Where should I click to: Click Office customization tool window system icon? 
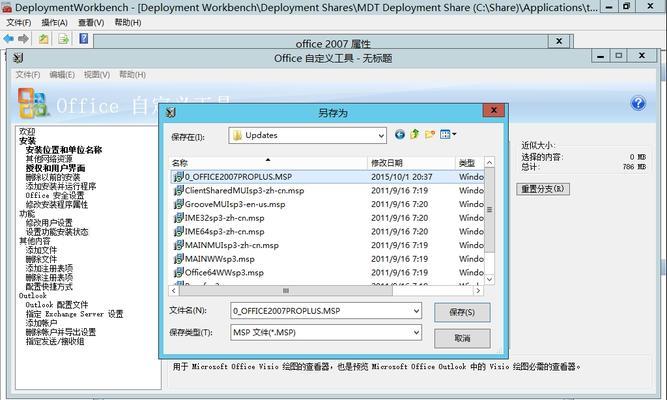pyautogui.click(x=18, y=58)
